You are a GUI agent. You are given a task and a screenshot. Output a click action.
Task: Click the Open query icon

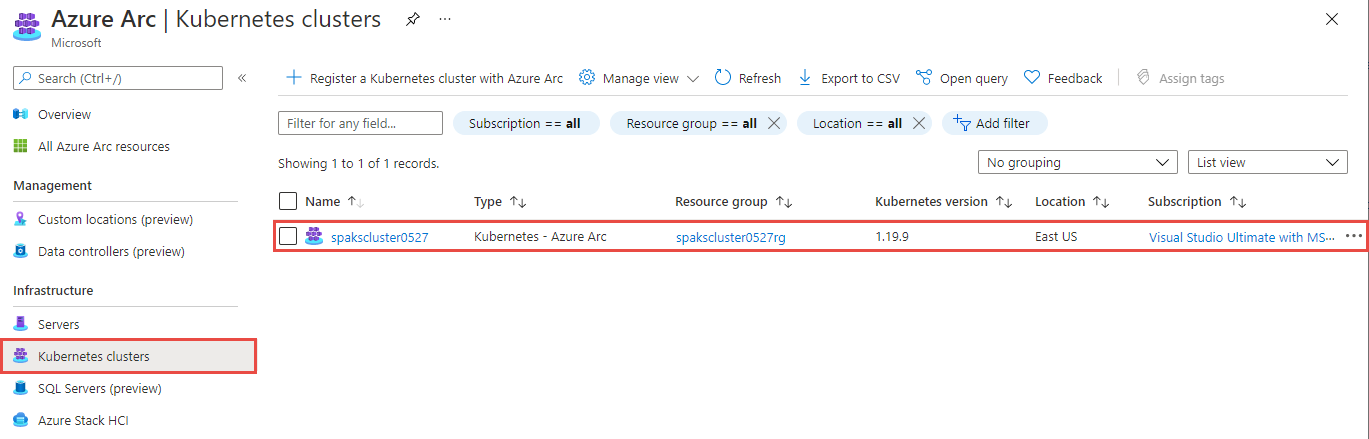(924, 78)
